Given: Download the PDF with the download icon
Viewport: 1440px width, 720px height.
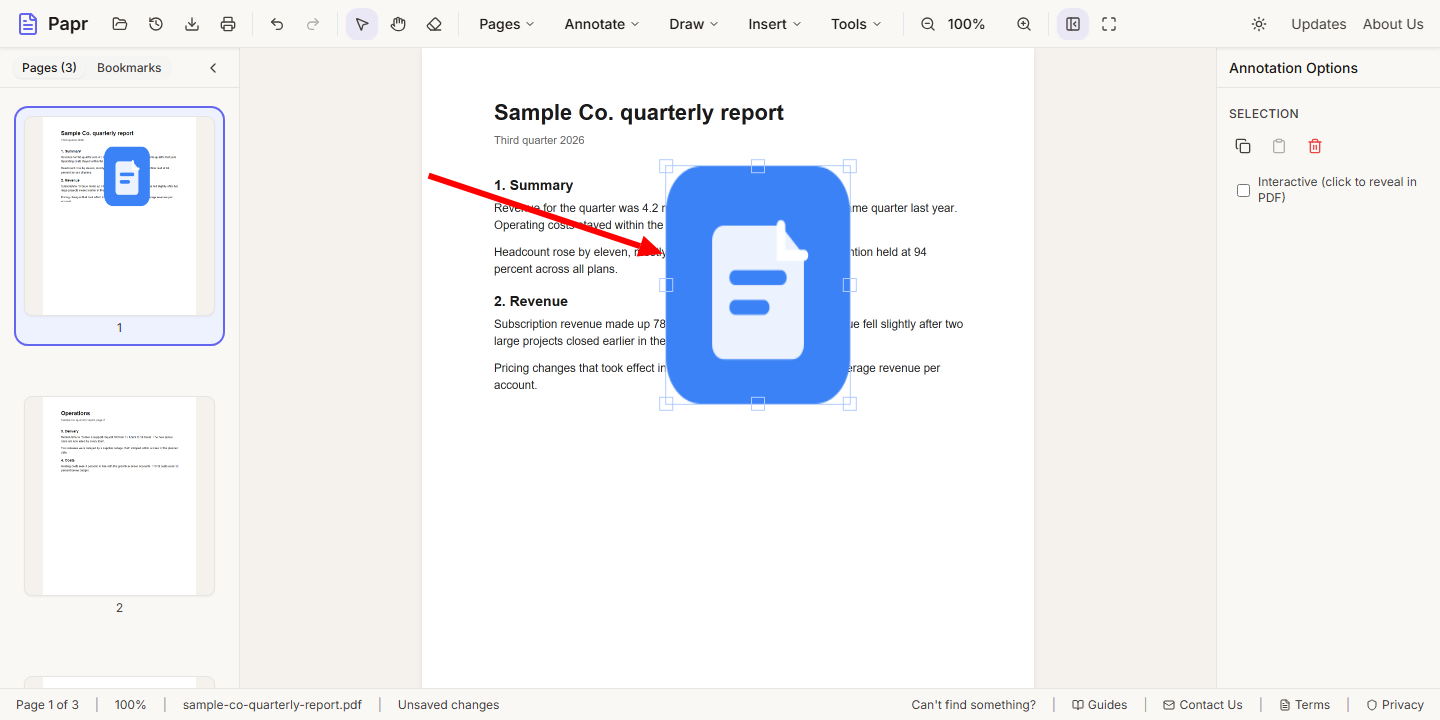Looking at the screenshot, I should tap(192, 24).
